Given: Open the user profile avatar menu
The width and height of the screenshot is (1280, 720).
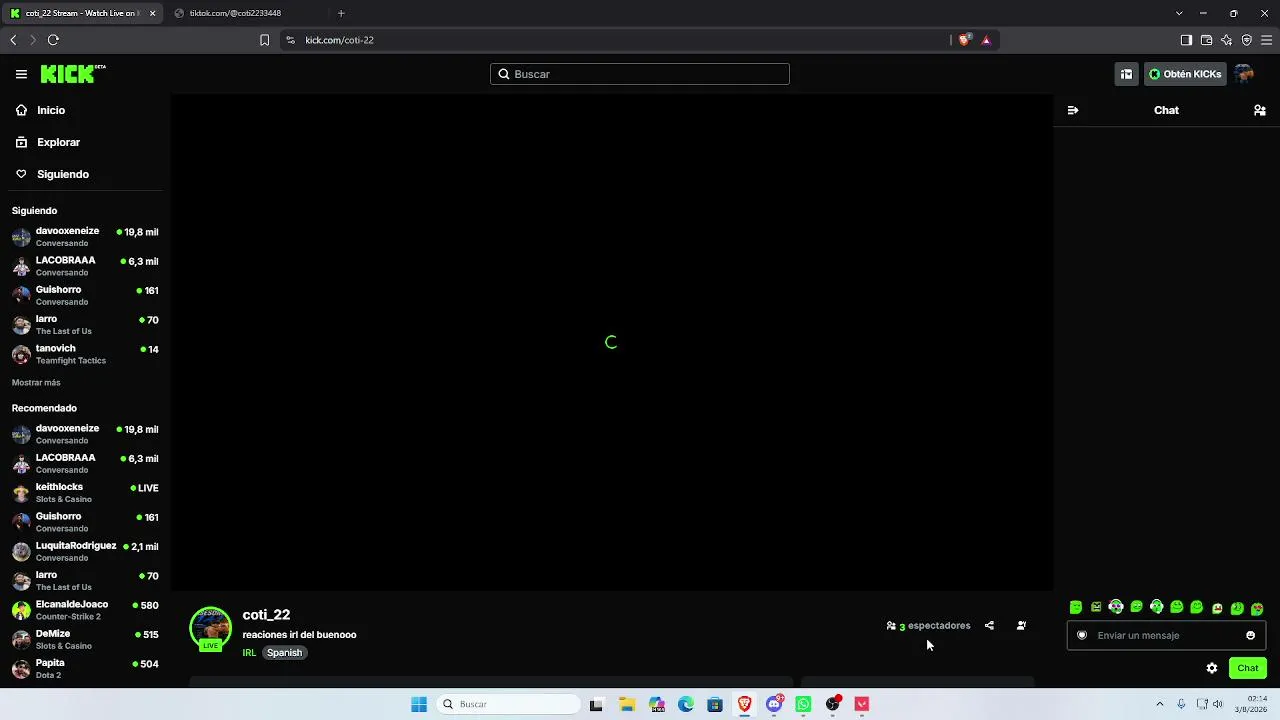Looking at the screenshot, I should (x=1244, y=74).
